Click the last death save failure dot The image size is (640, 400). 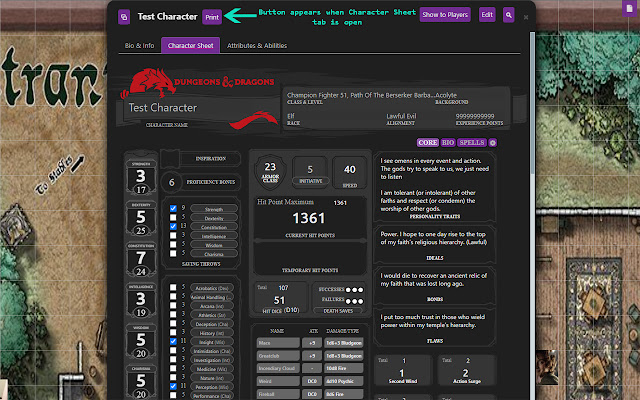coord(360,298)
